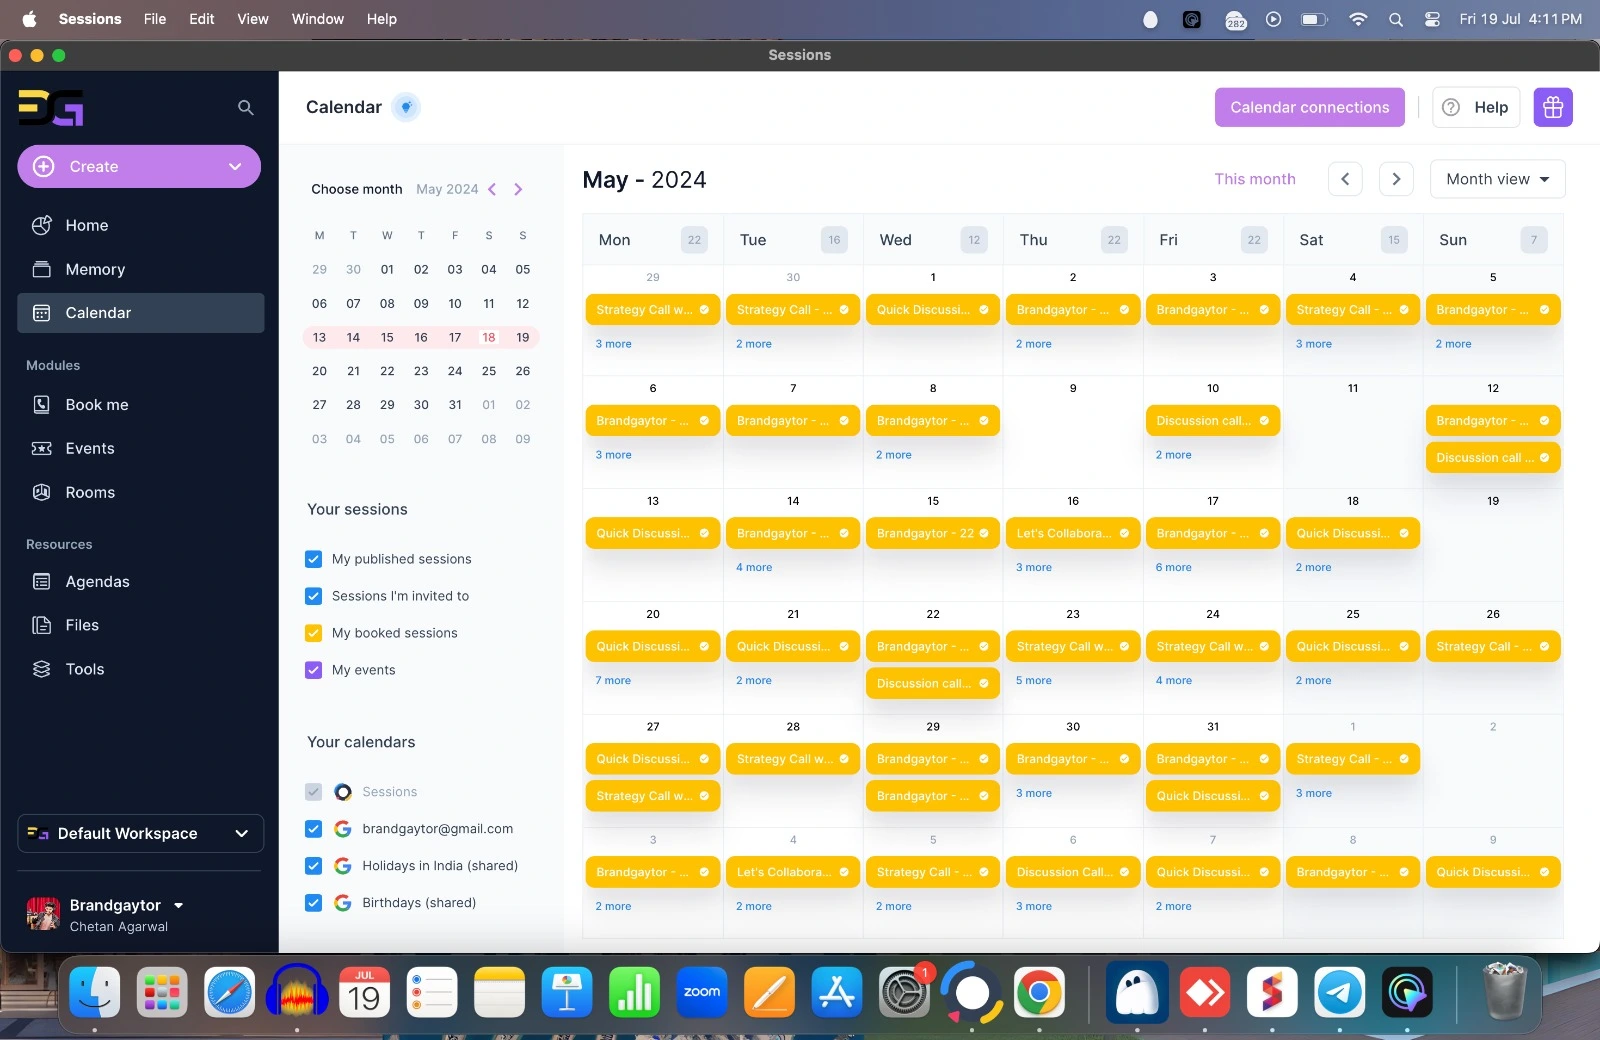The height and width of the screenshot is (1040, 1600).
Task: Disable Holidays in India calendar
Action: pyautogui.click(x=313, y=866)
